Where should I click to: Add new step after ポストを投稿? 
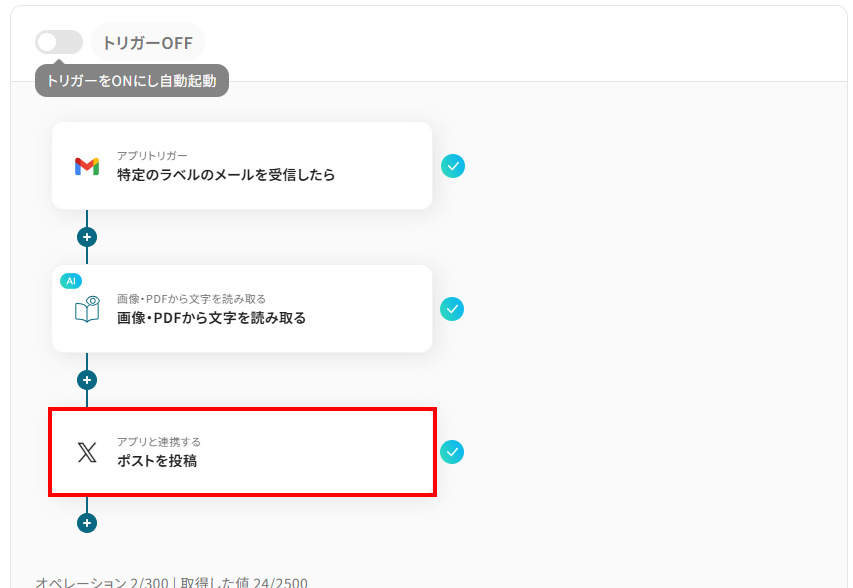click(87, 523)
